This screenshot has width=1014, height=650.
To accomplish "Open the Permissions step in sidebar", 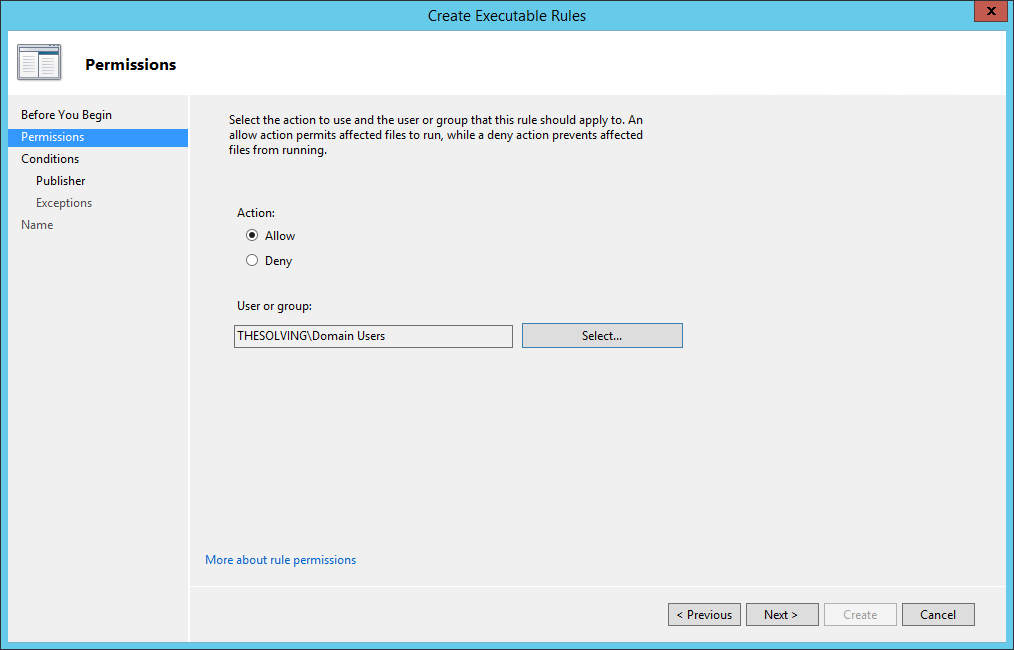I will pyautogui.click(x=98, y=137).
